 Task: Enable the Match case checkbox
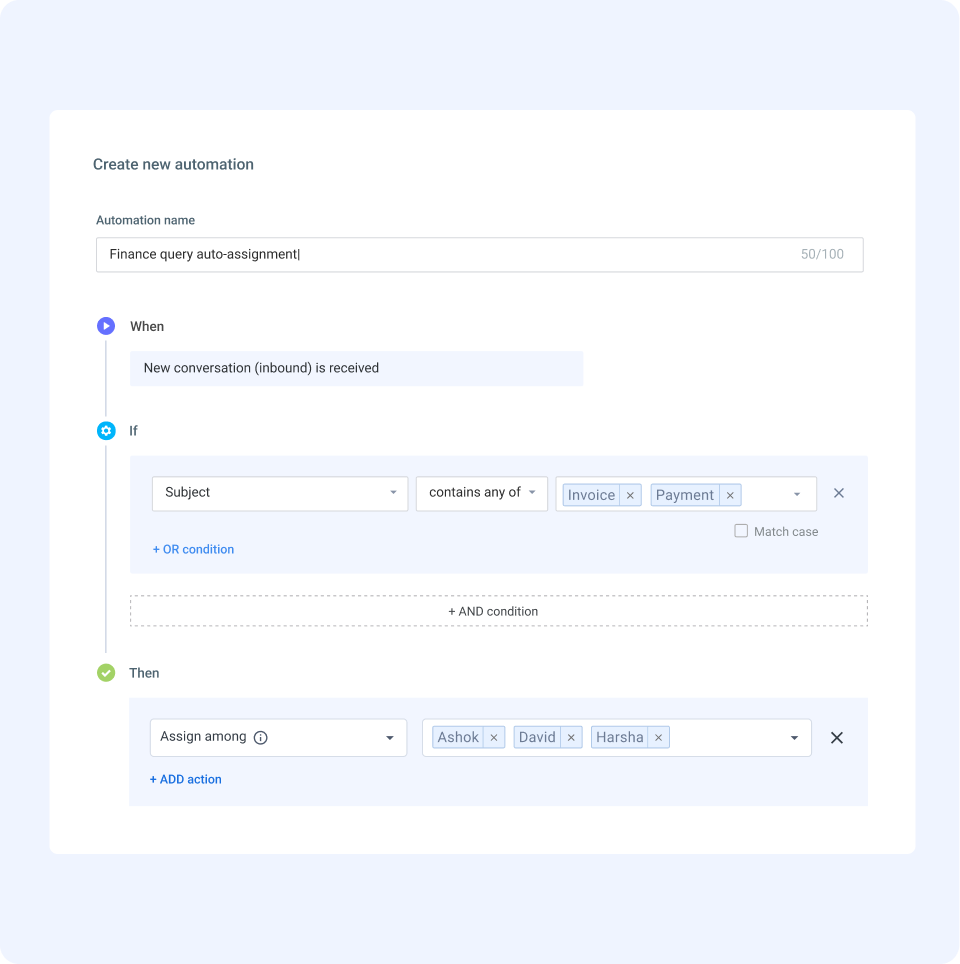click(x=740, y=531)
